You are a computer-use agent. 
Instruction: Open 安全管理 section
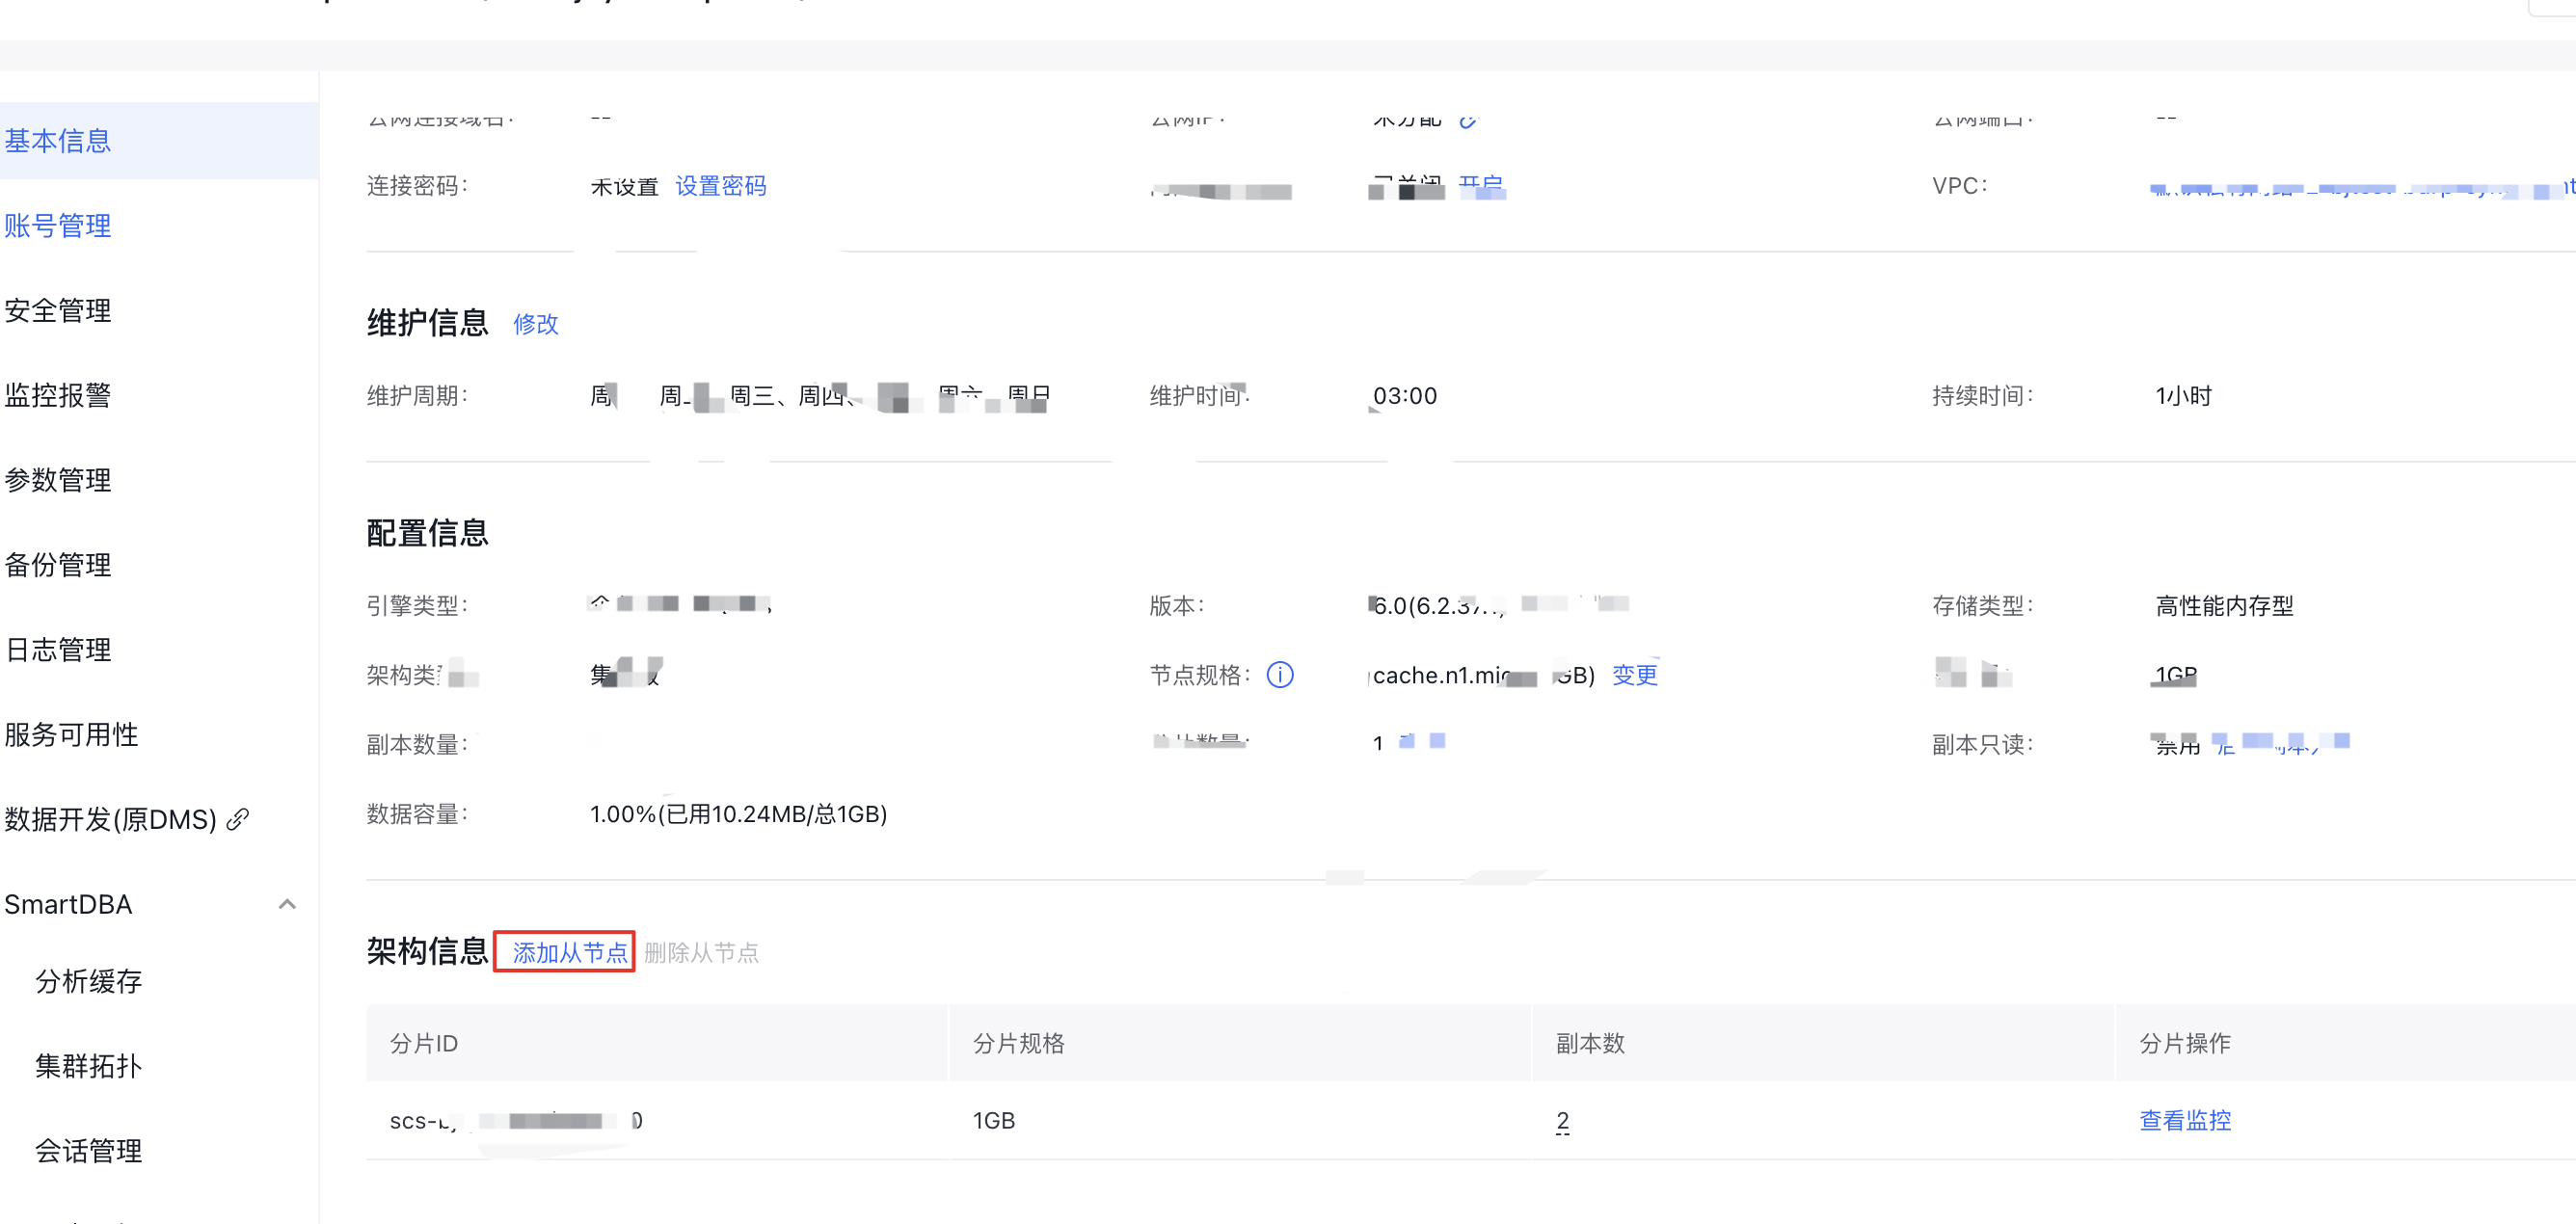pos(58,311)
